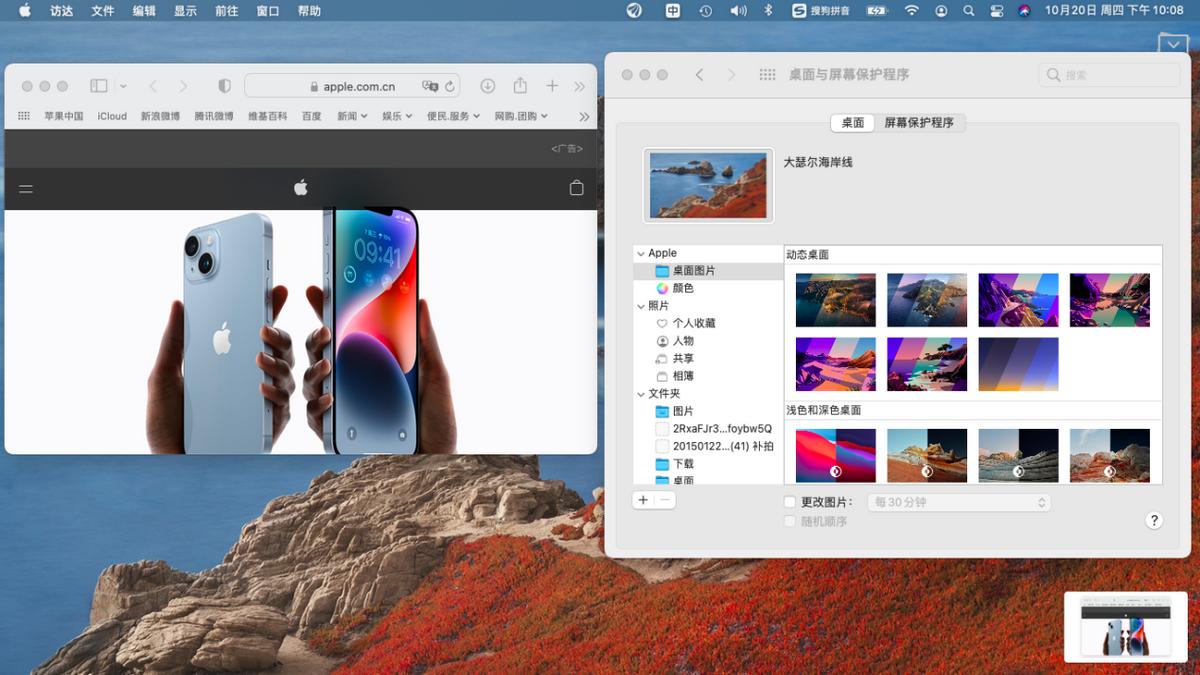This screenshot has width=1200, height=675.
Task: Open the 每30分钟 interval dropdown
Action: pyautogui.click(x=957, y=501)
